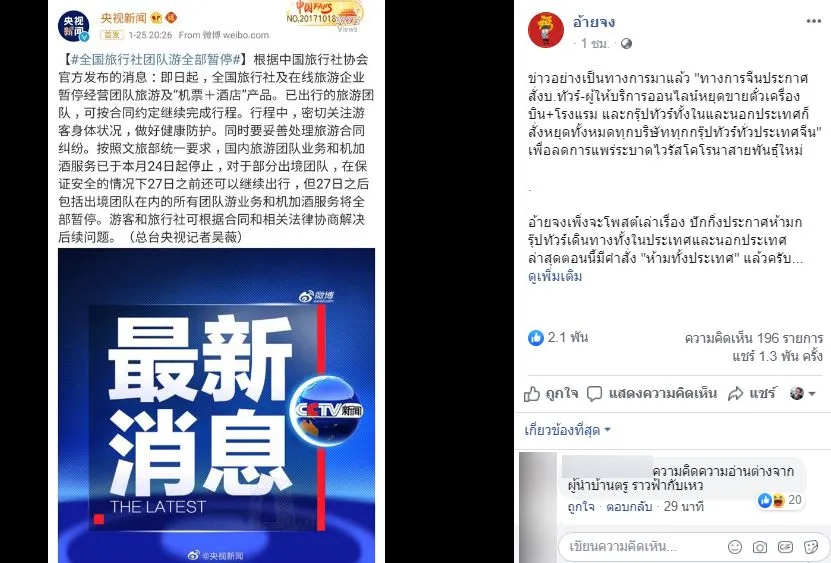Like the comment via ถูกใจ link
The width and height of the screenshot is (831, 563).
580,506
